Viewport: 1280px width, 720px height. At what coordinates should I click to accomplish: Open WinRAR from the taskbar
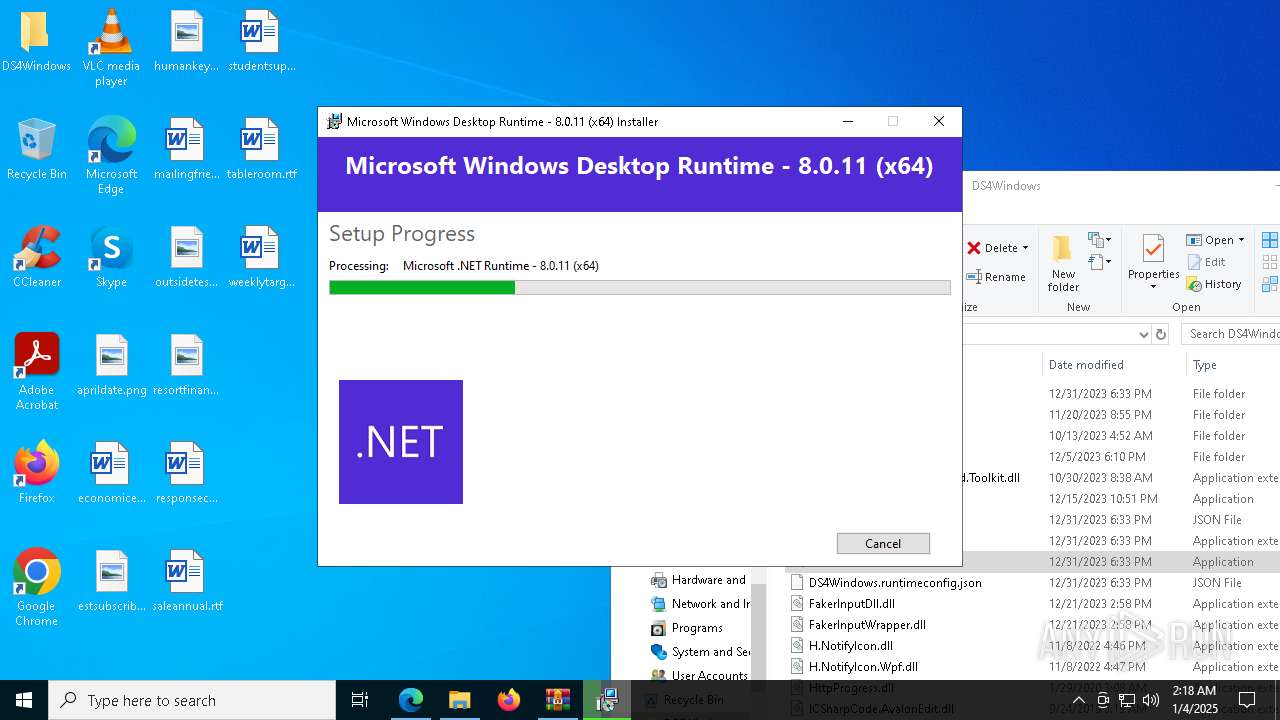pos(557,700)
